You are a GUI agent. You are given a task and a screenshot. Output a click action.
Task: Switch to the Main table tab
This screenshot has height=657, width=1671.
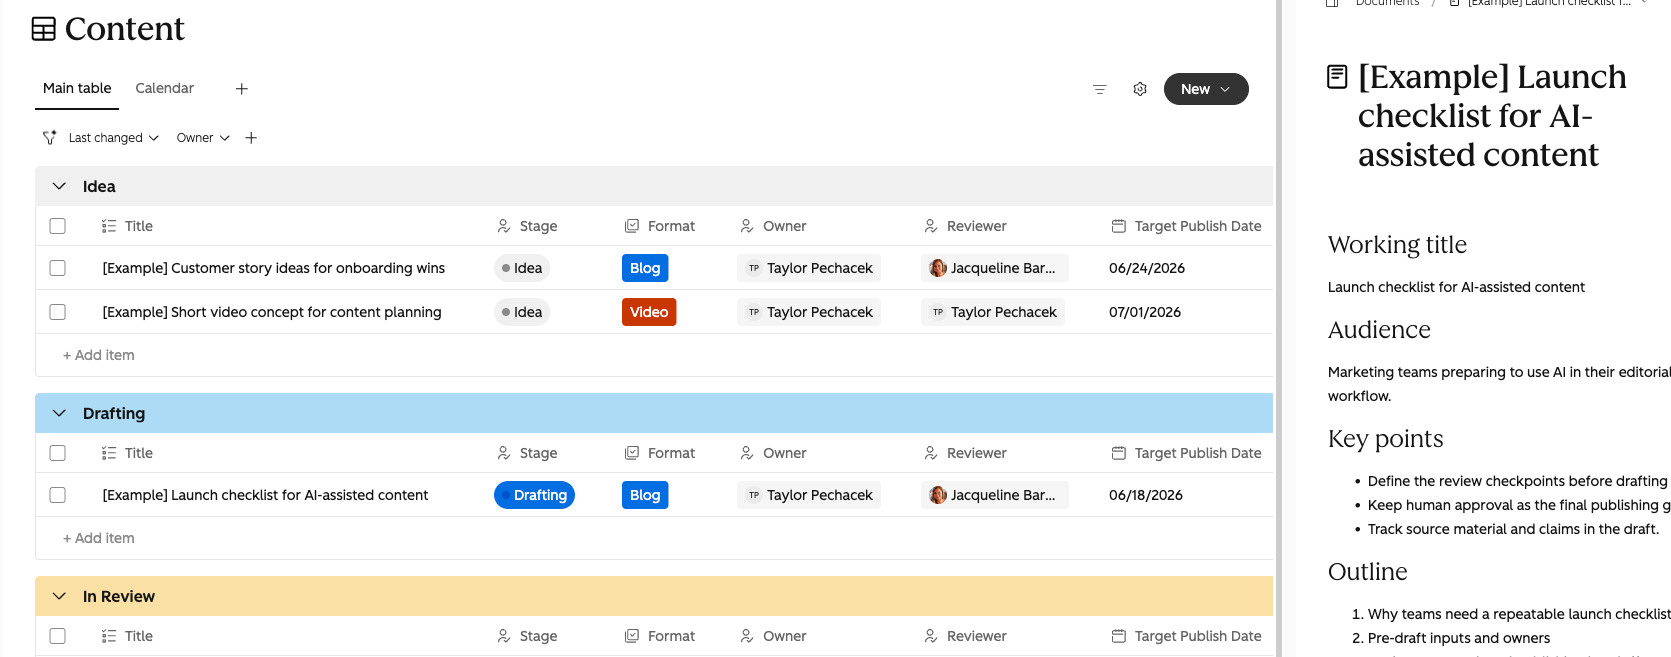(77, 88)
